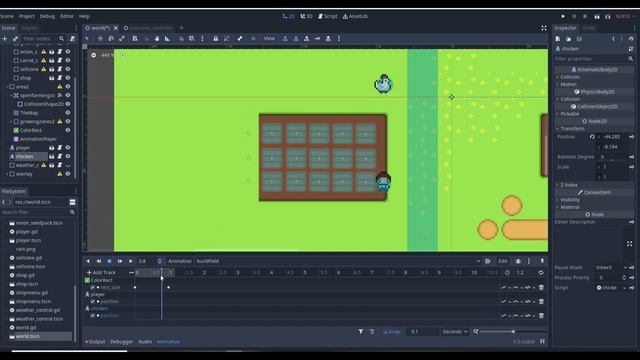
Task: Select the Scale Mode tool
Action: [122, 38]
